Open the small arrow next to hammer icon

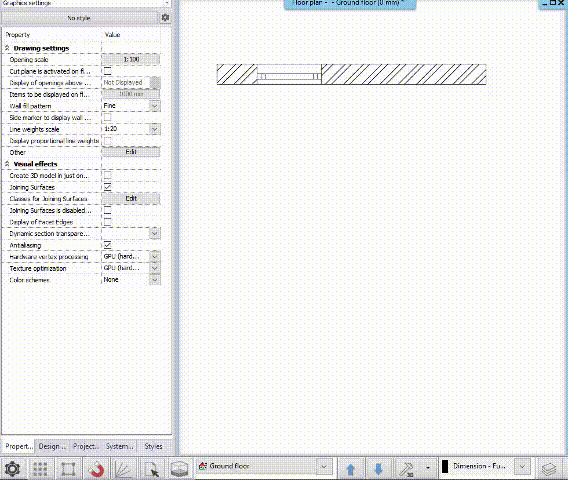point(428,467)
